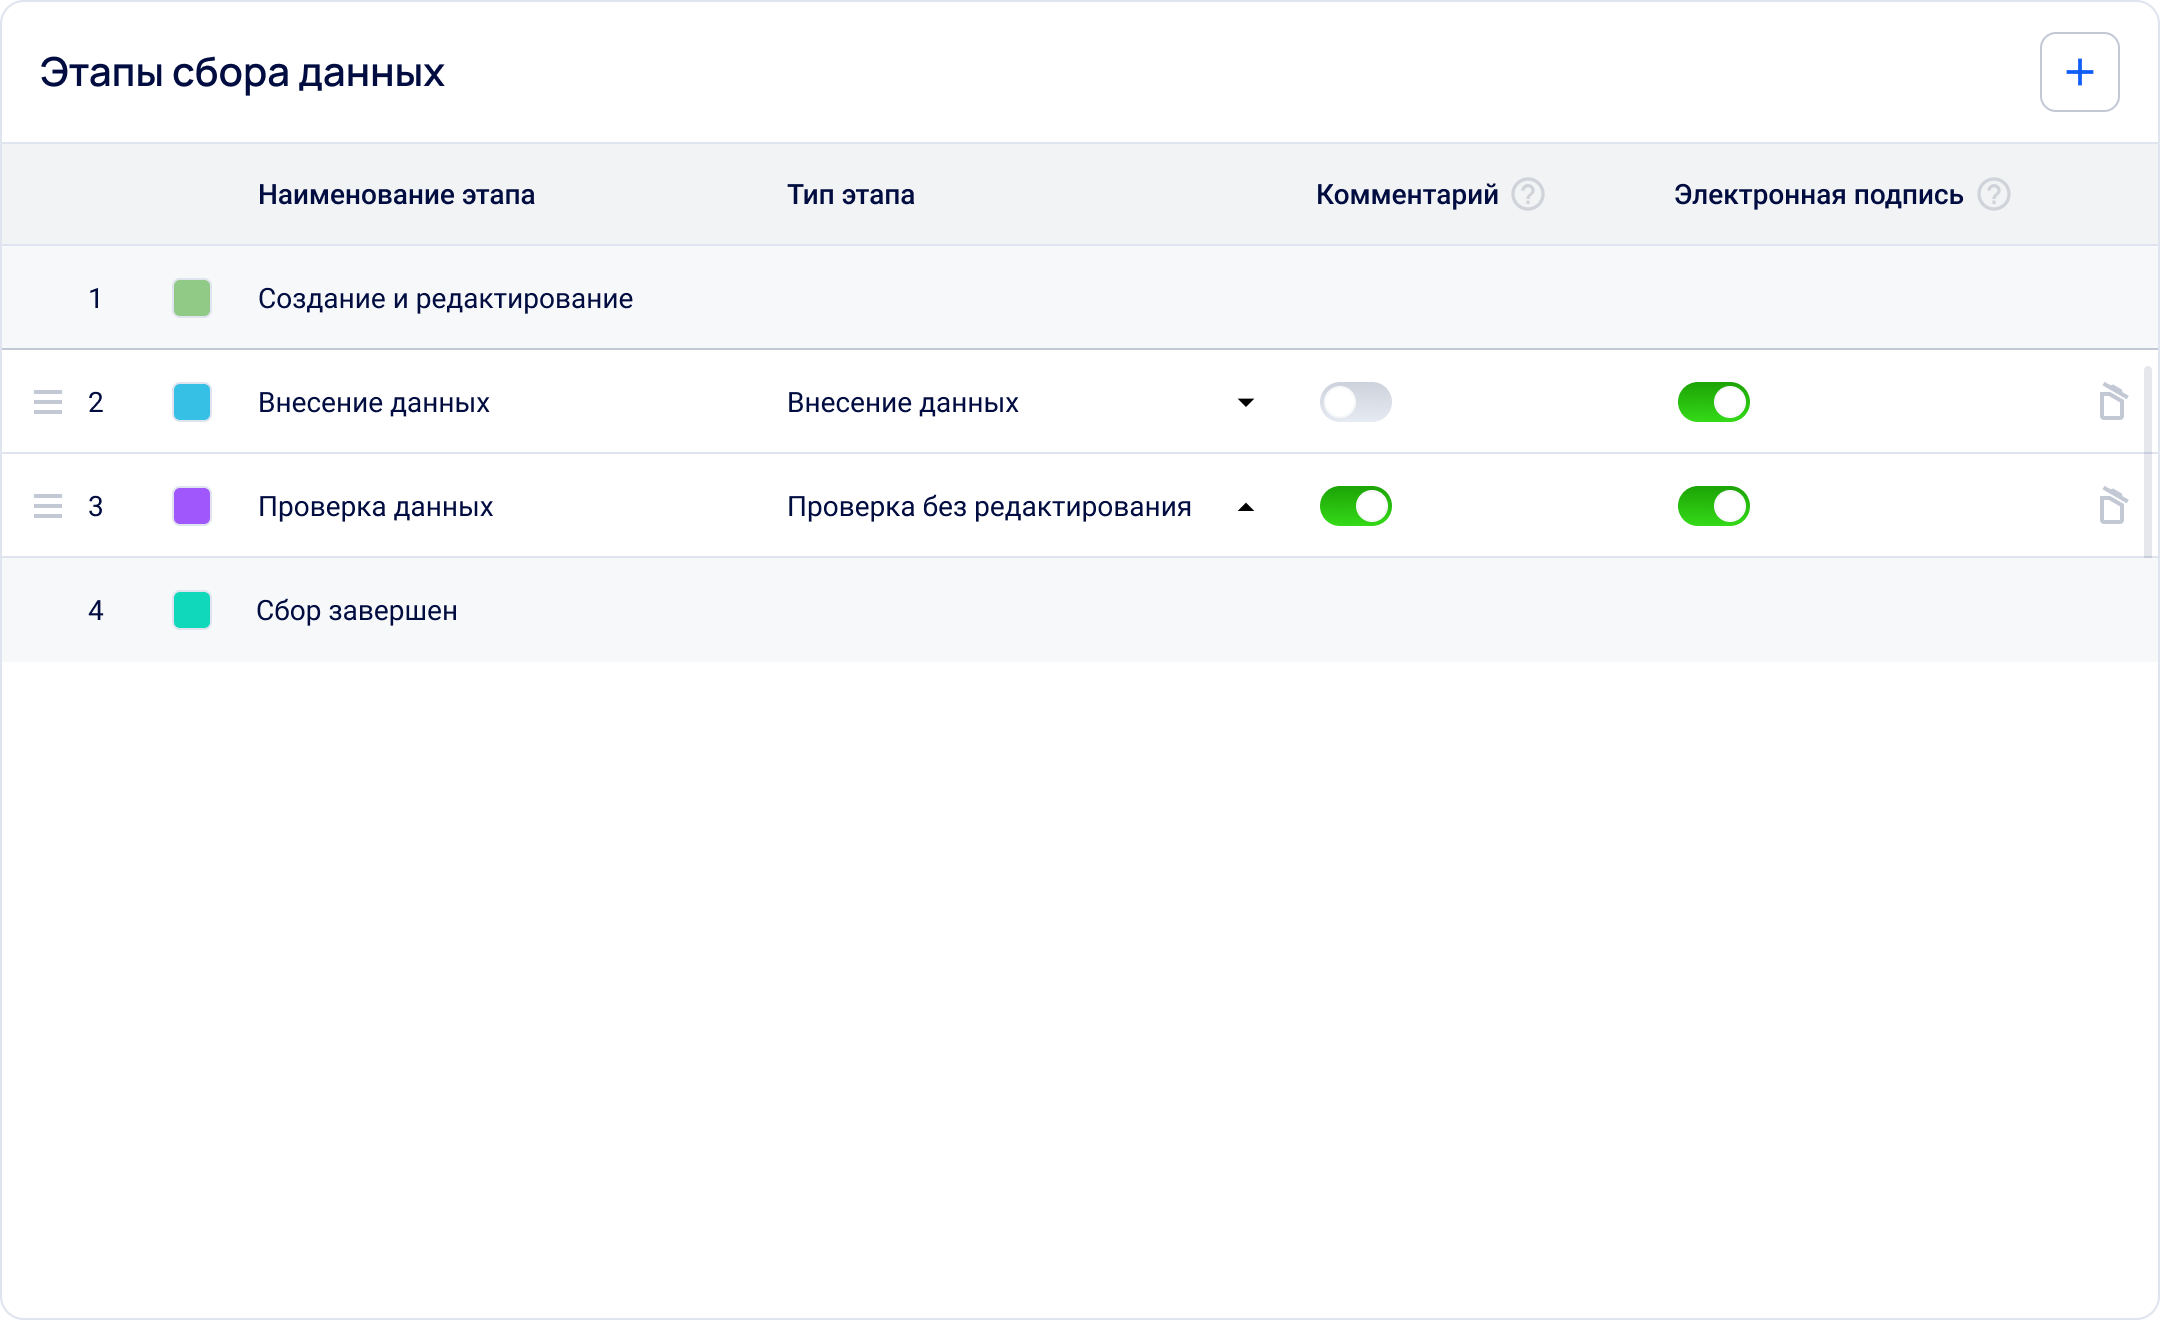
Task: Click the plus button to add a stage
Action: [x=2079, y=72]
